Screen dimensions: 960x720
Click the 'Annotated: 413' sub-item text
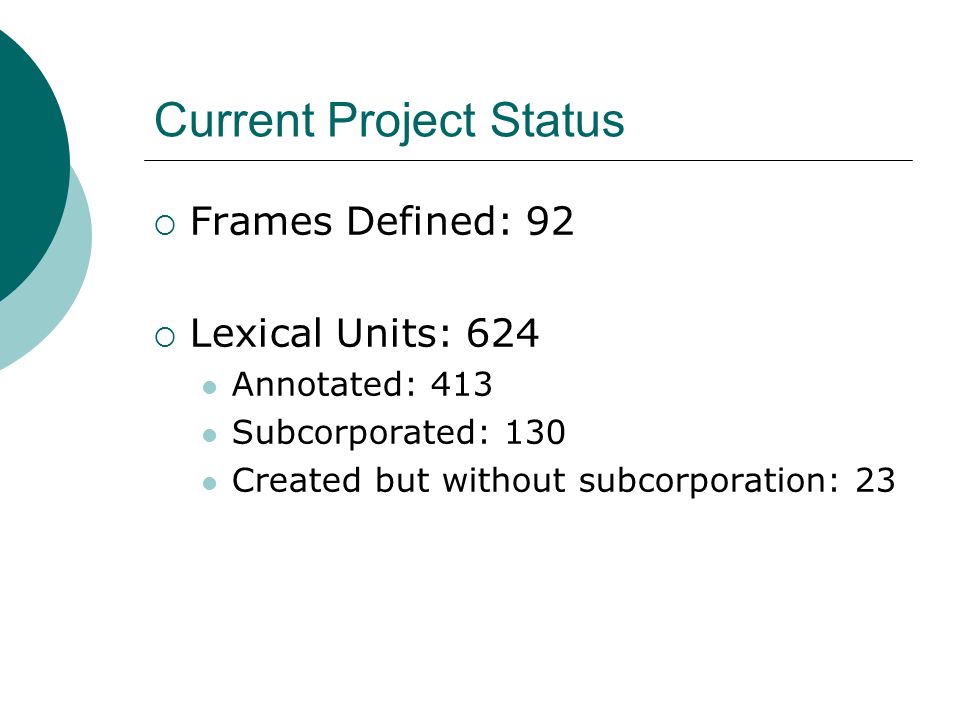point(362,384)
